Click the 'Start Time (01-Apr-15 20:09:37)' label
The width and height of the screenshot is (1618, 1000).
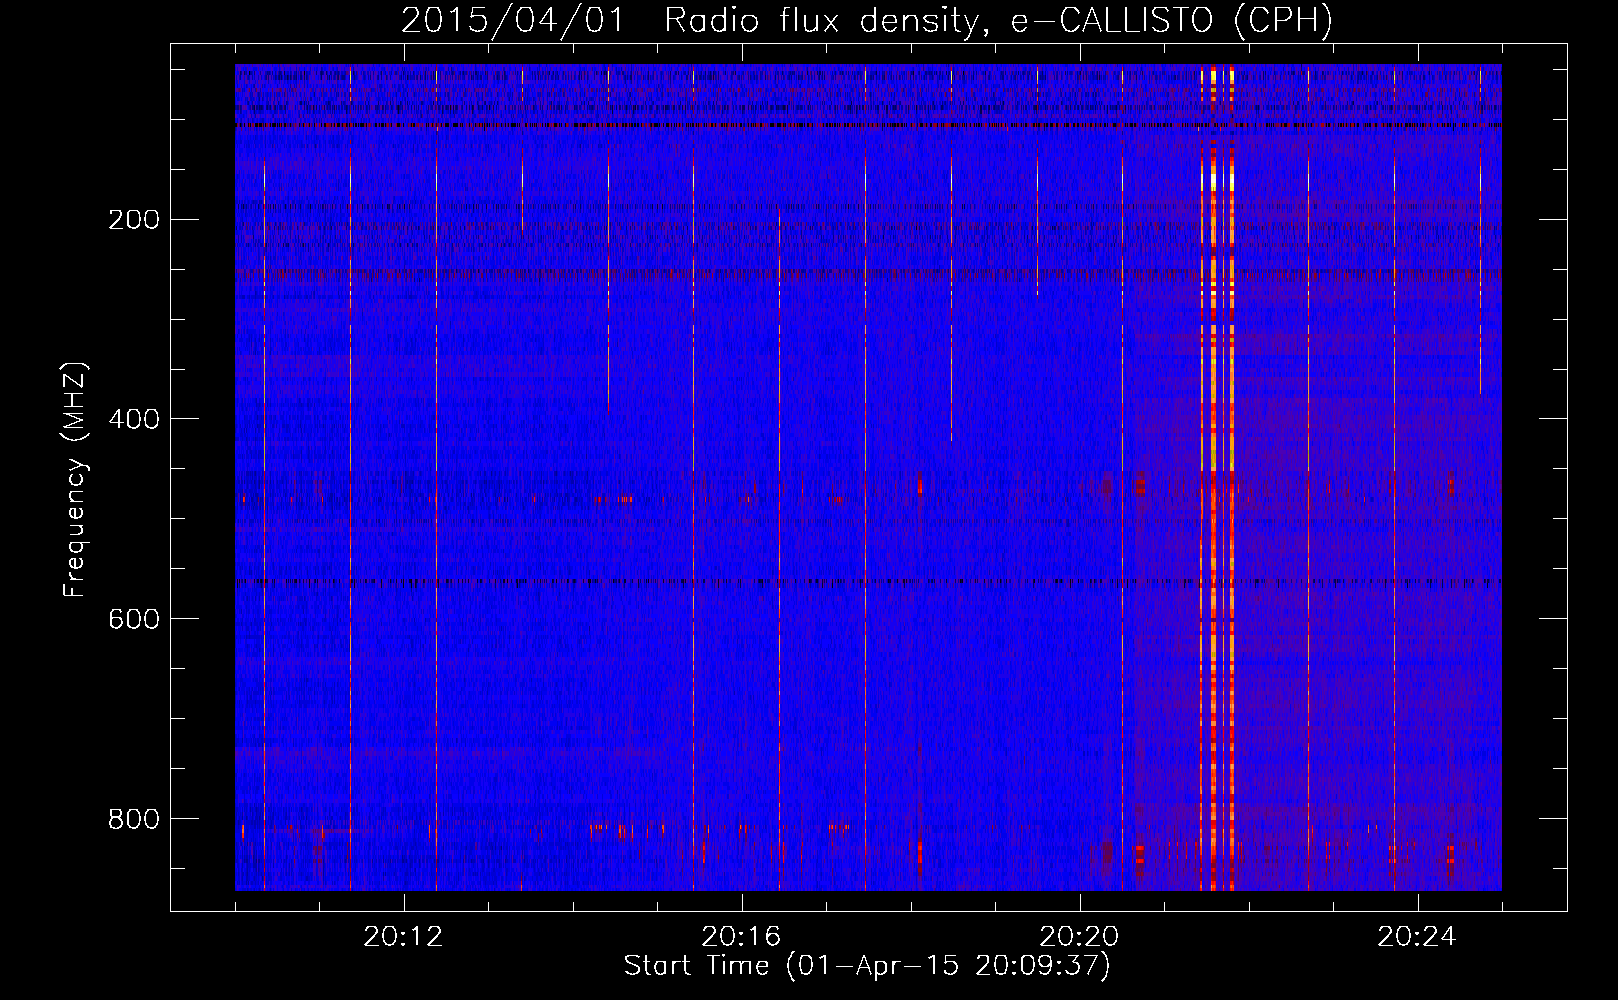point(867,966)
